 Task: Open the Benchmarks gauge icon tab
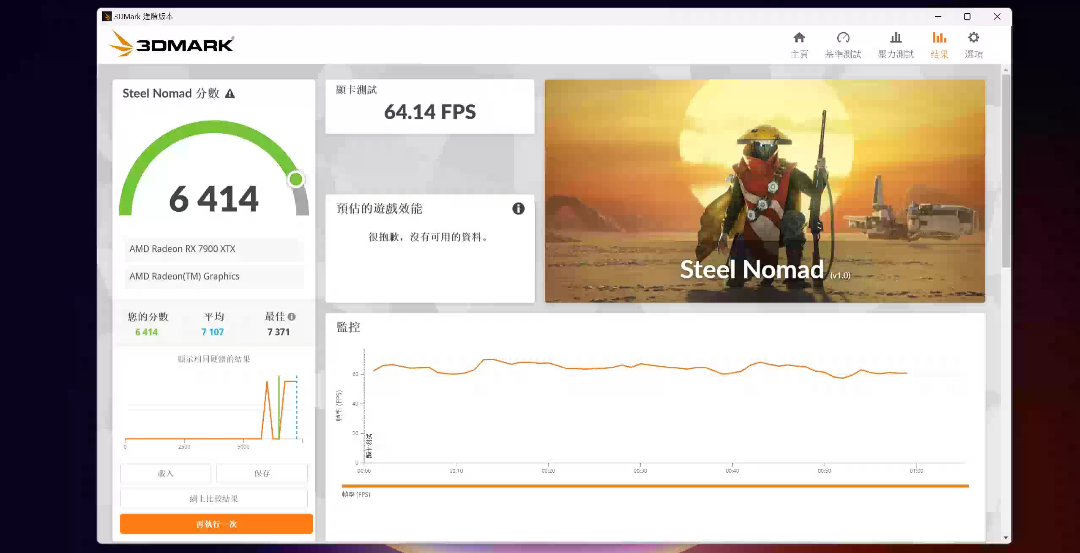pos(842,44)
